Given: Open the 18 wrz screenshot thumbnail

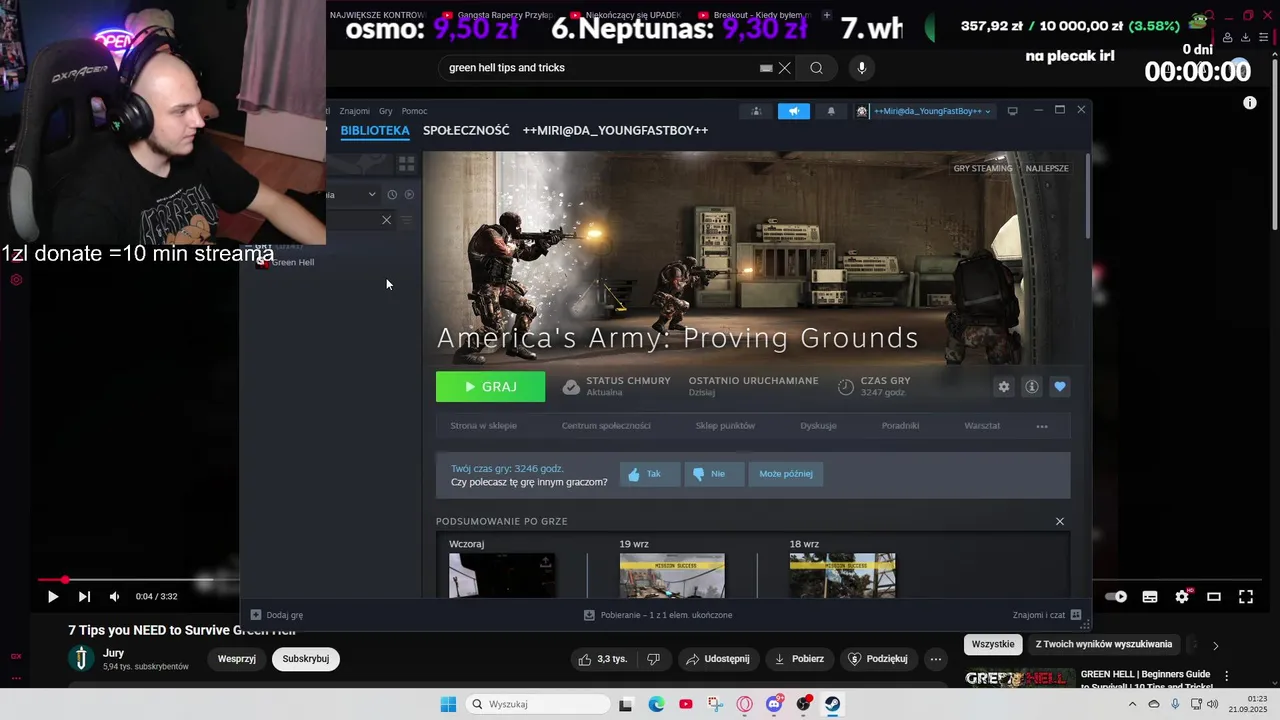Looking at the screenshot, I should 843,576.
